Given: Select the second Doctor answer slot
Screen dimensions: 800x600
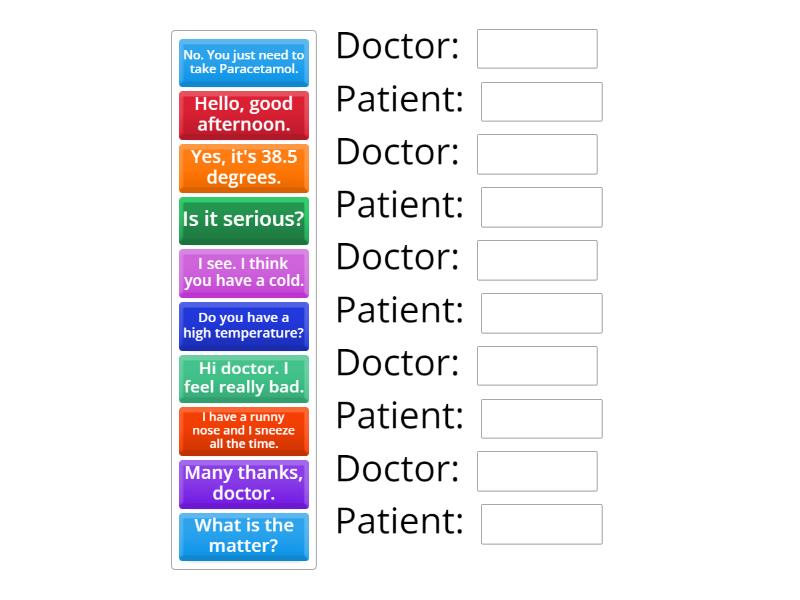Looking at the screenshot, I should coord(536,154).
